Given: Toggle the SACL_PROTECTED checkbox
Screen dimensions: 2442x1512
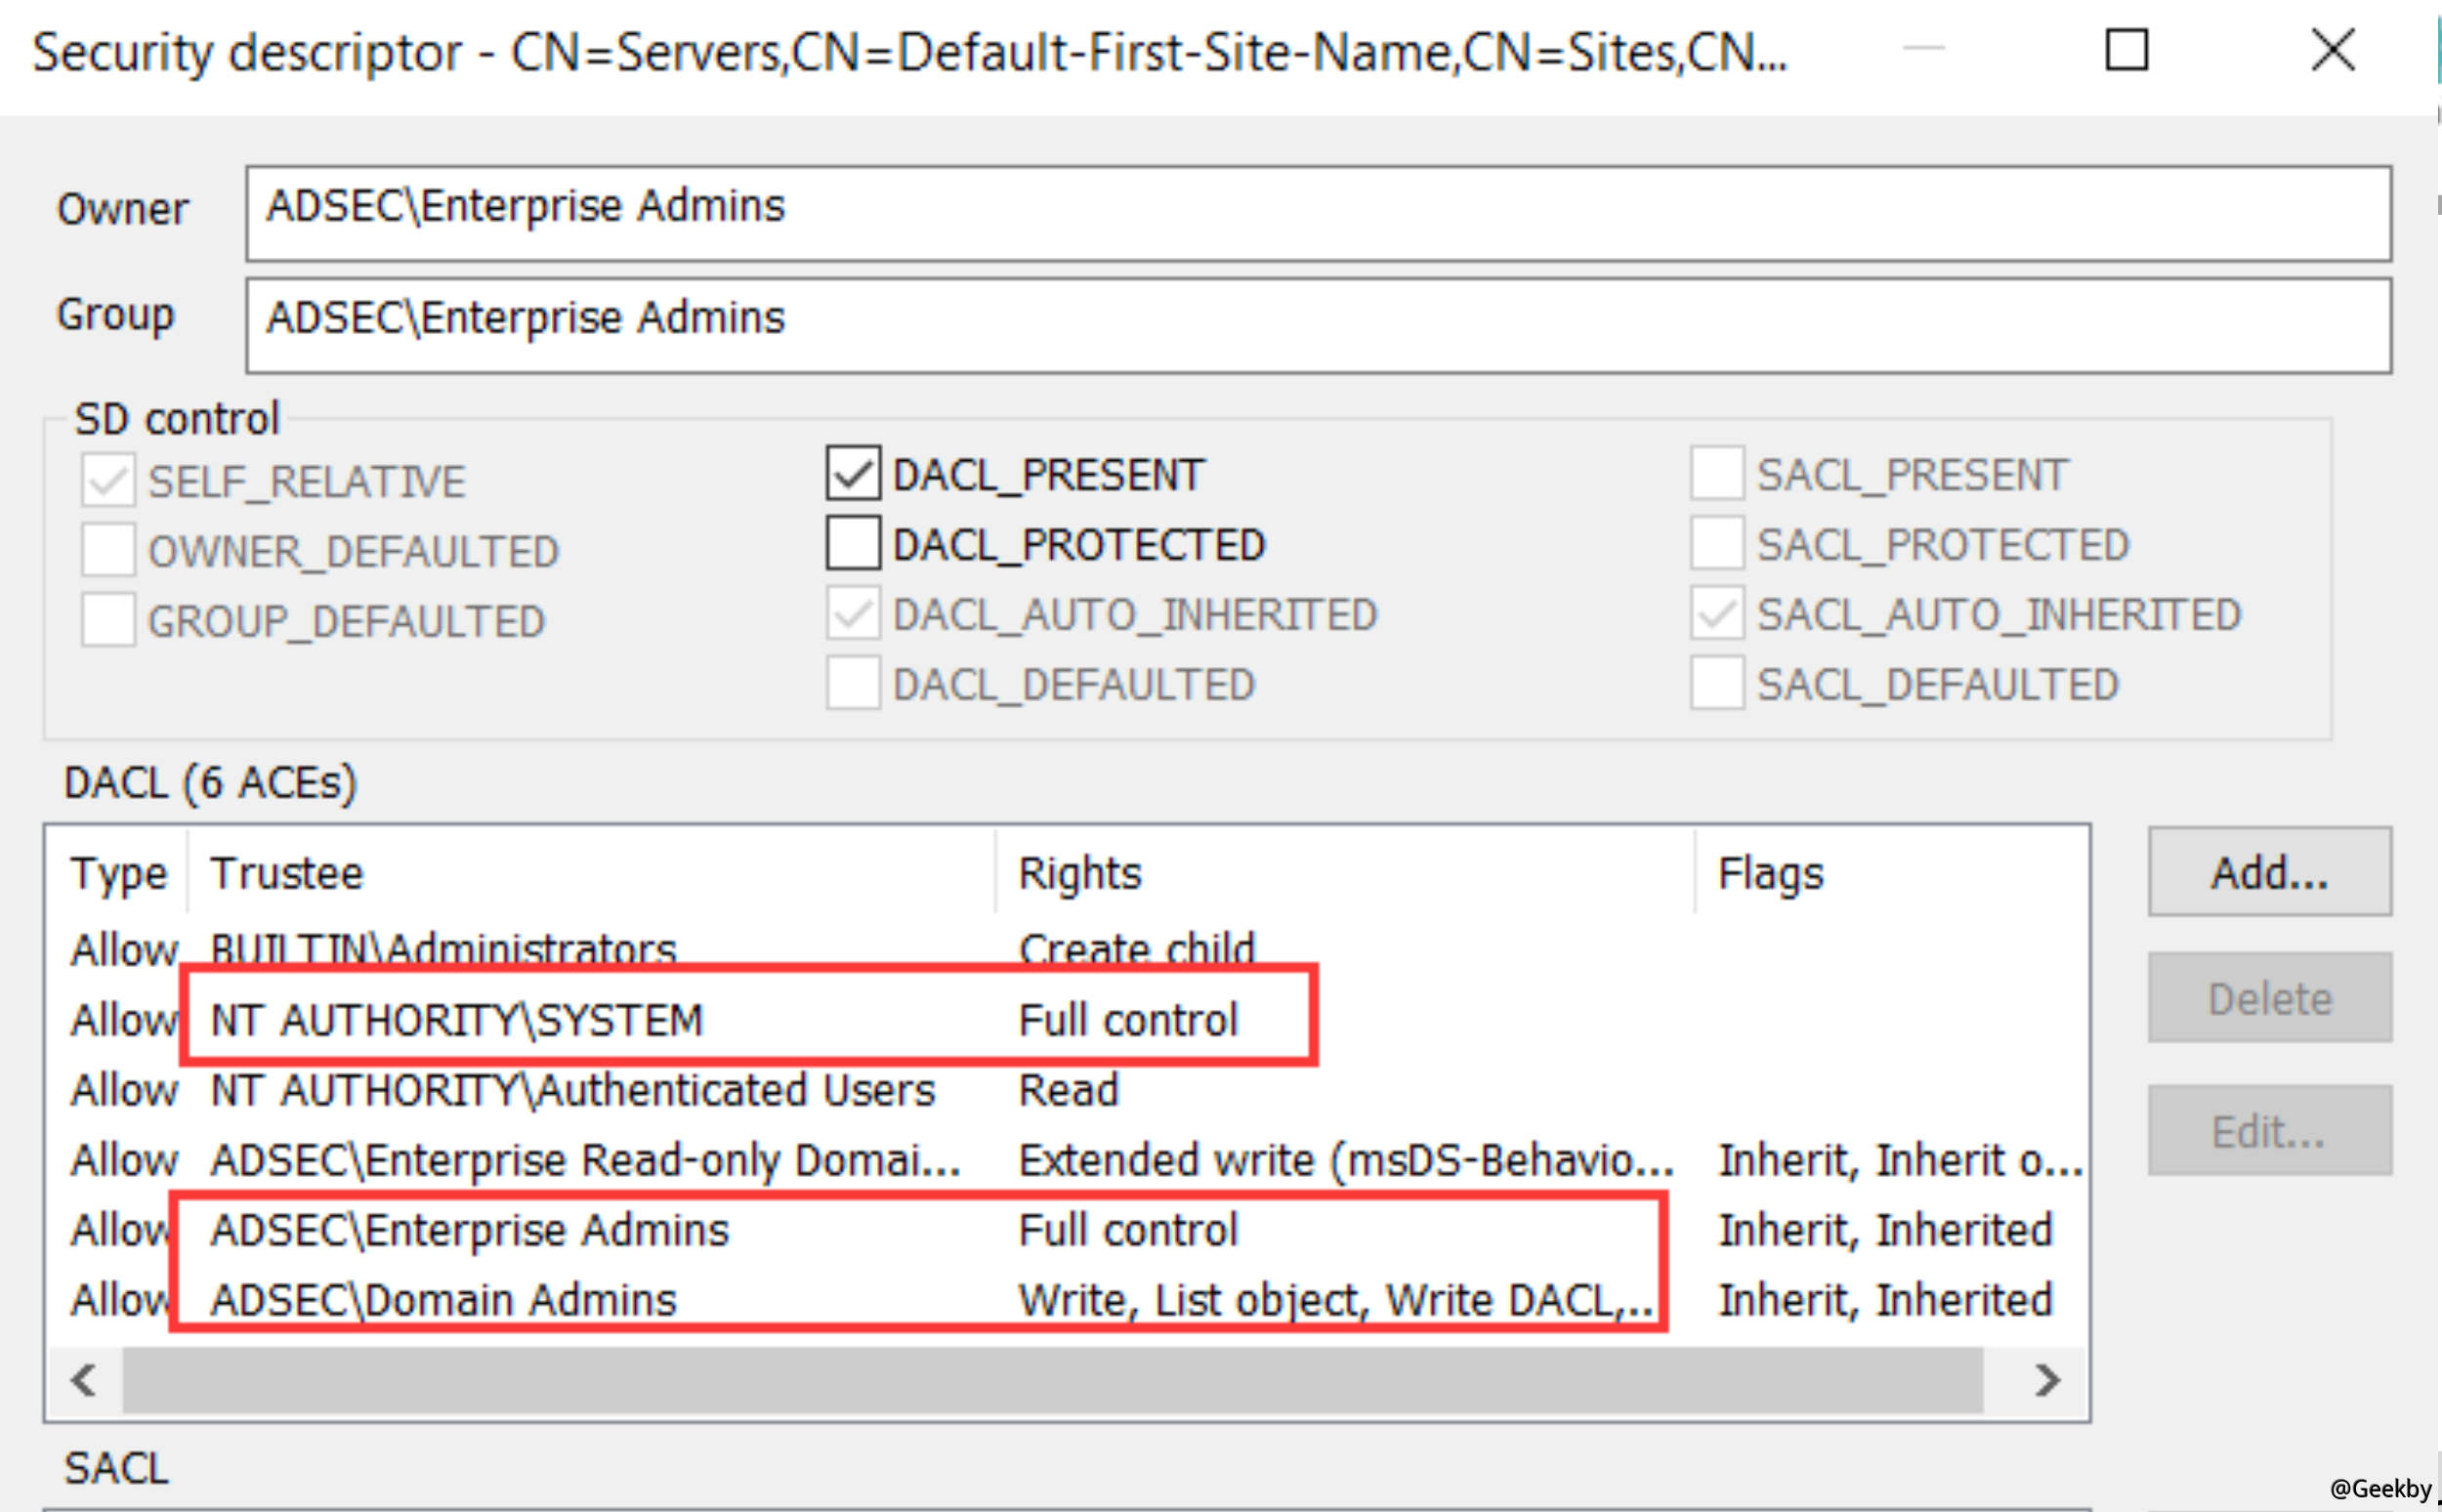Looking at the screenshot, I should pyautogui.click(x=1717, y=543).
